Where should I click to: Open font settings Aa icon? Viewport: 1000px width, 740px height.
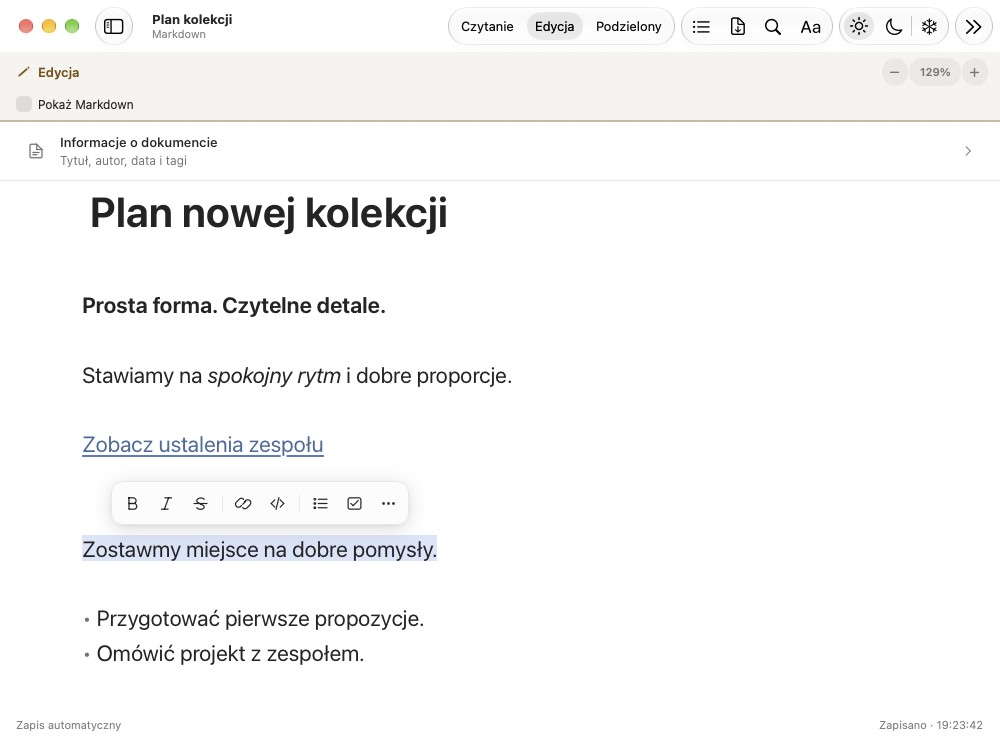(810, 27)
